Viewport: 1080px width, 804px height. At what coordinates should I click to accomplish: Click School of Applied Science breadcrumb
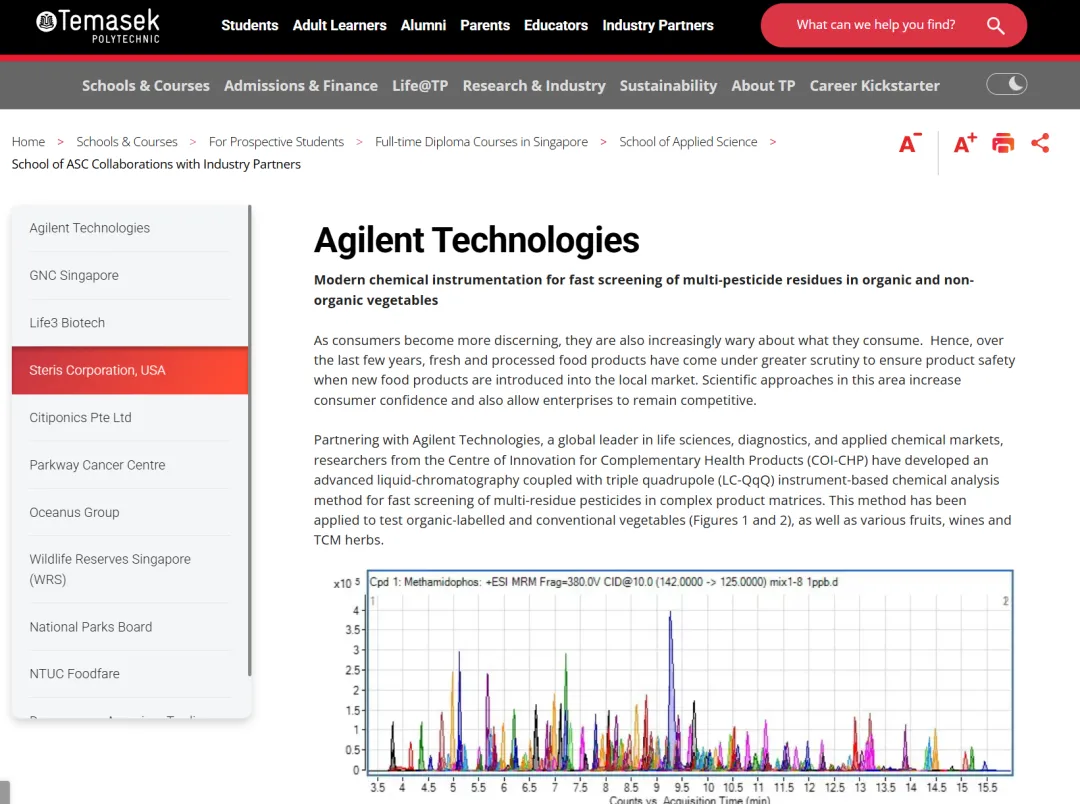coord(688,142)
